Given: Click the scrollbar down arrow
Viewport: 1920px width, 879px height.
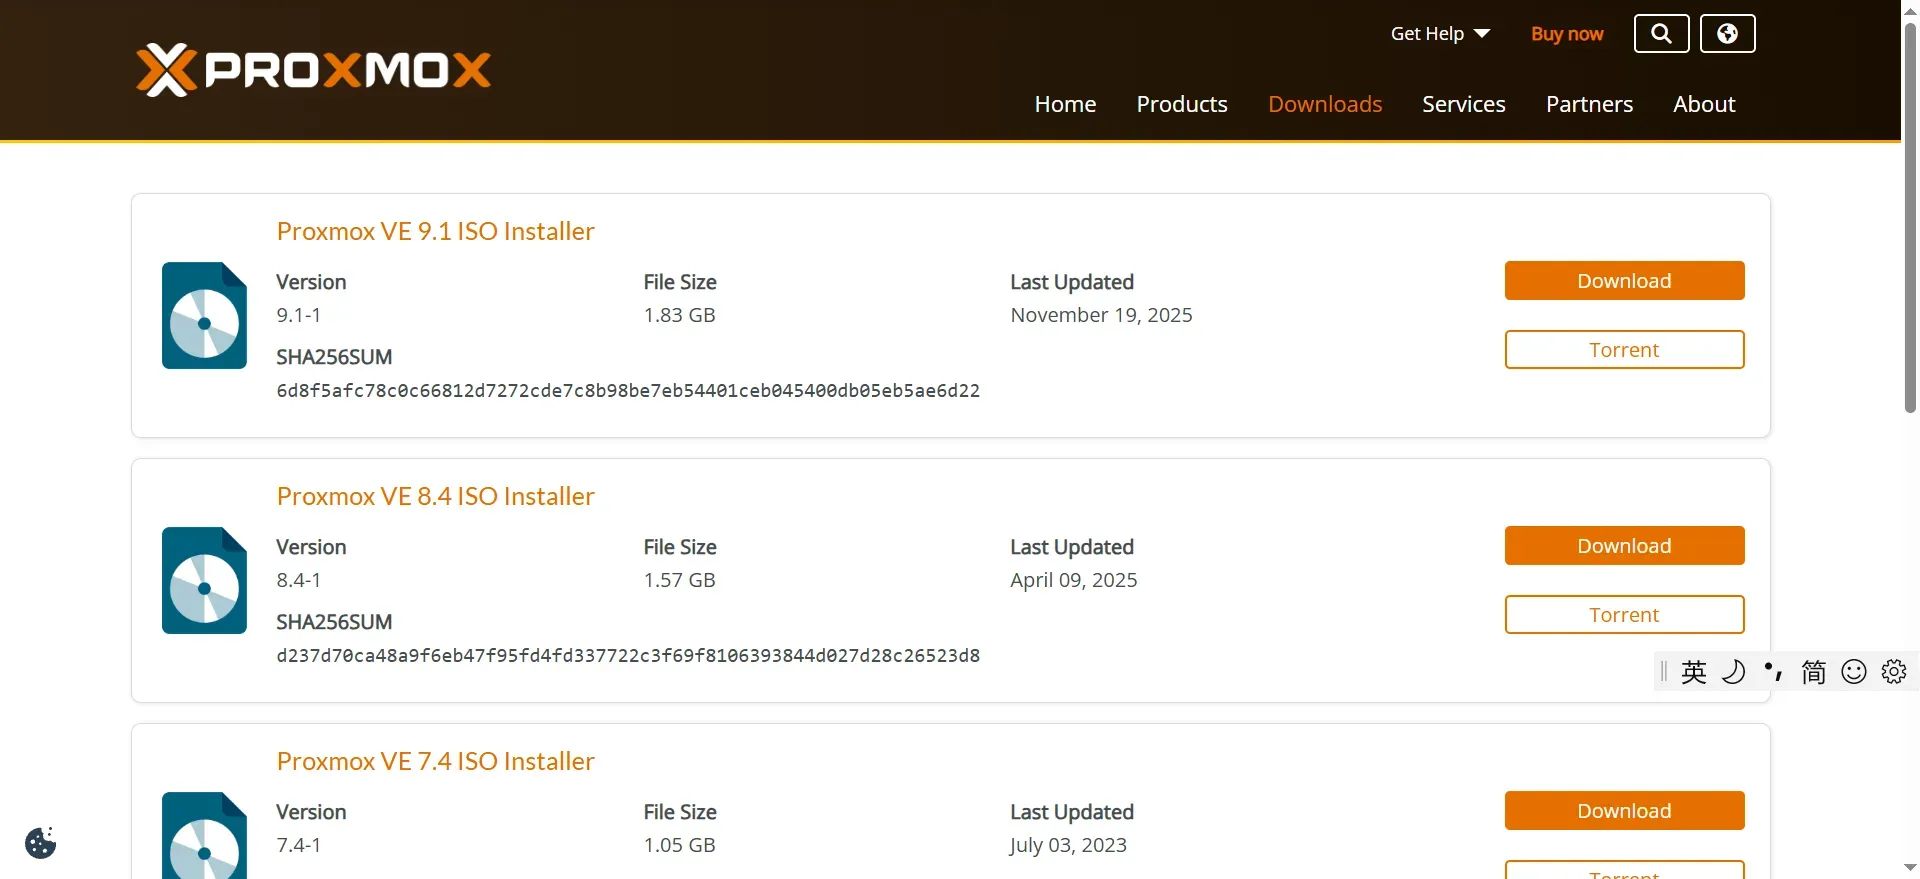Looking at the screenshot, I should pos(1910,868).
